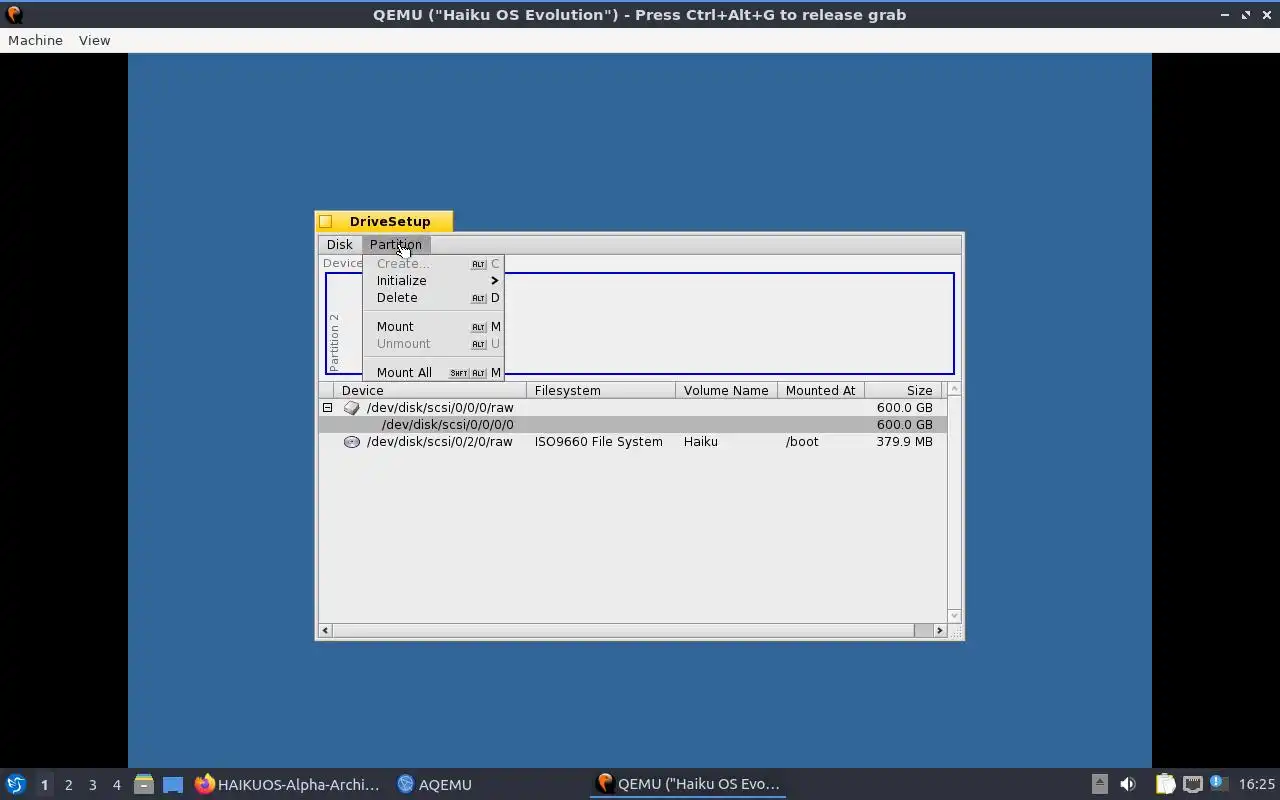Click the QEMU Haiku OS Evo taskbar entry
The width and height of the screenshot is (1280, 800).
click(687, 784)
